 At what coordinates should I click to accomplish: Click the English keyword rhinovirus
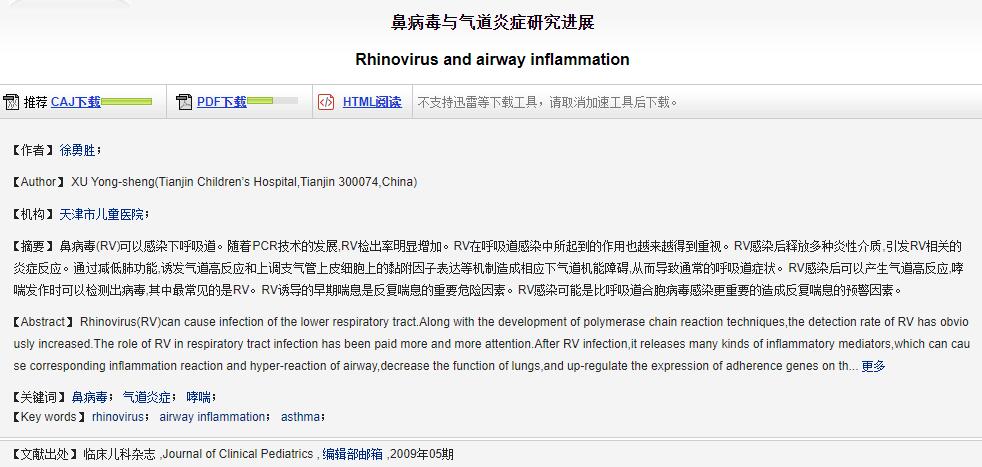point(118,416)
